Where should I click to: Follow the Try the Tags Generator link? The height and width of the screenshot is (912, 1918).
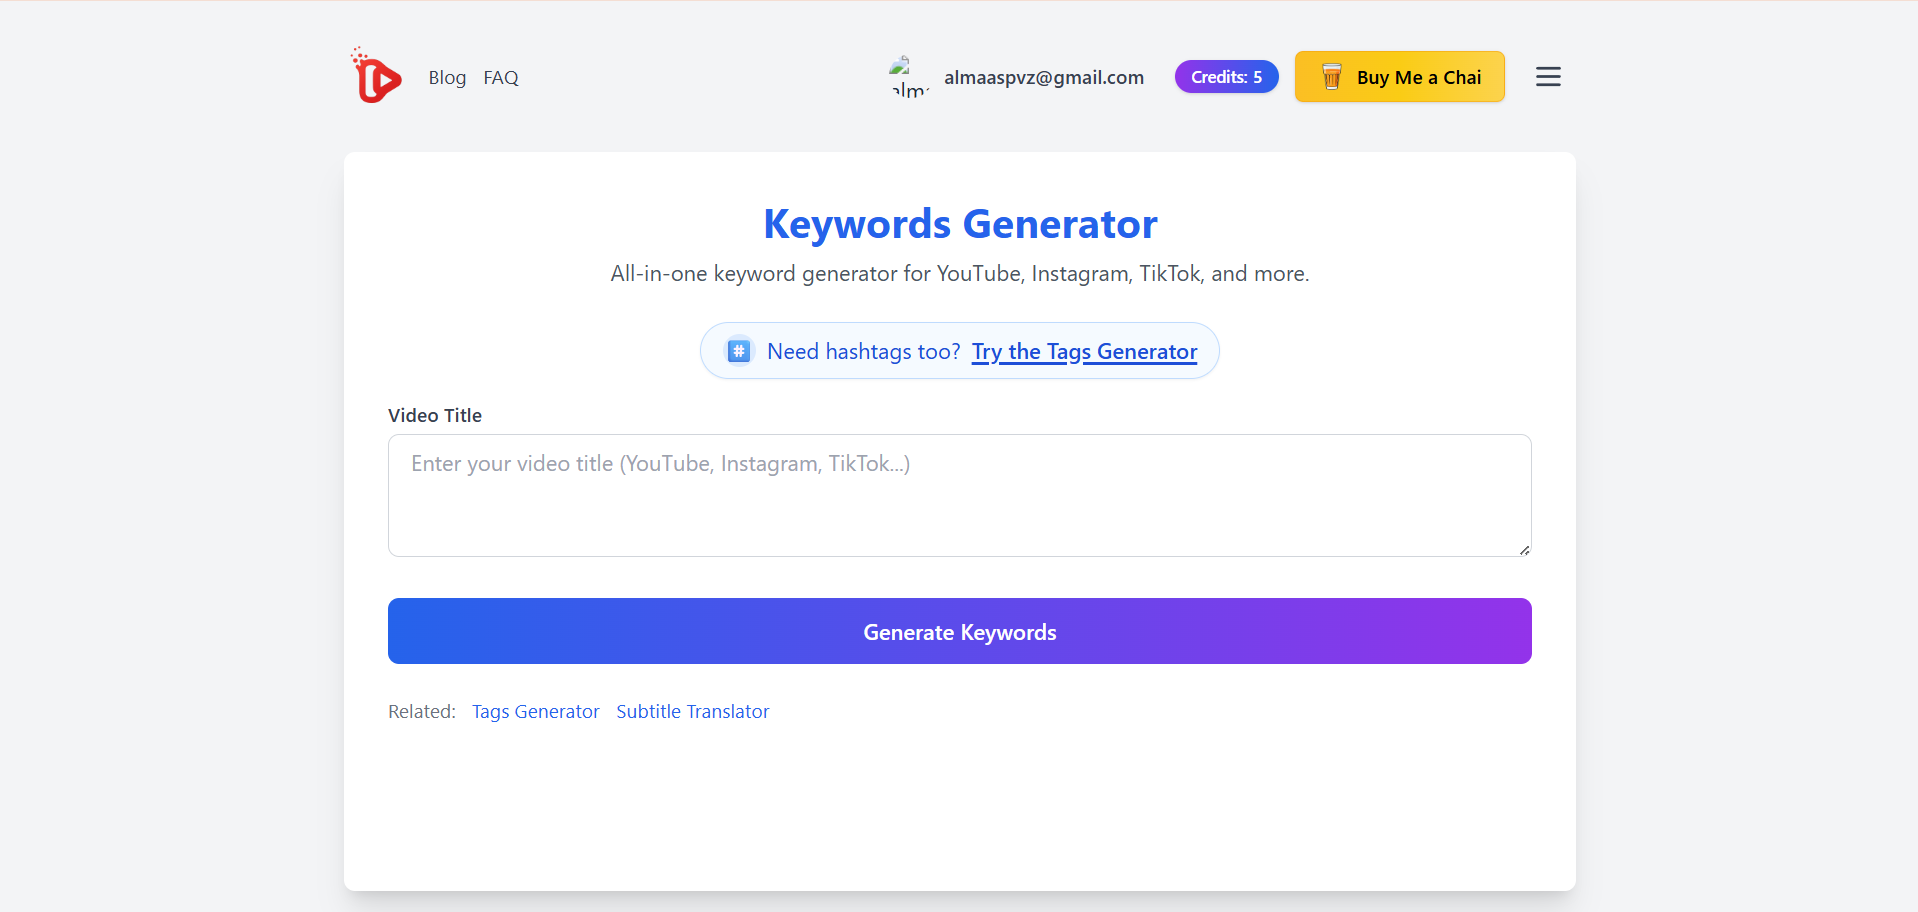pyautogui.click(x=1084, y=352)
